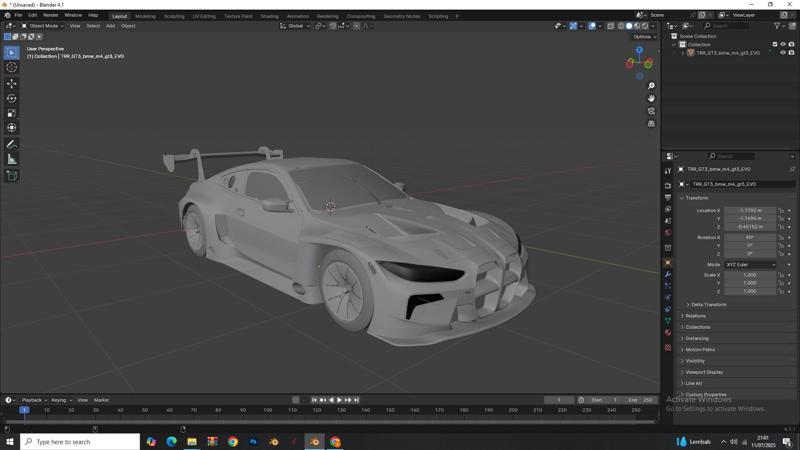Screen dimensions: 800x450
Task: Open the Global orientation dropdown
Action: (x=295, y=26)
